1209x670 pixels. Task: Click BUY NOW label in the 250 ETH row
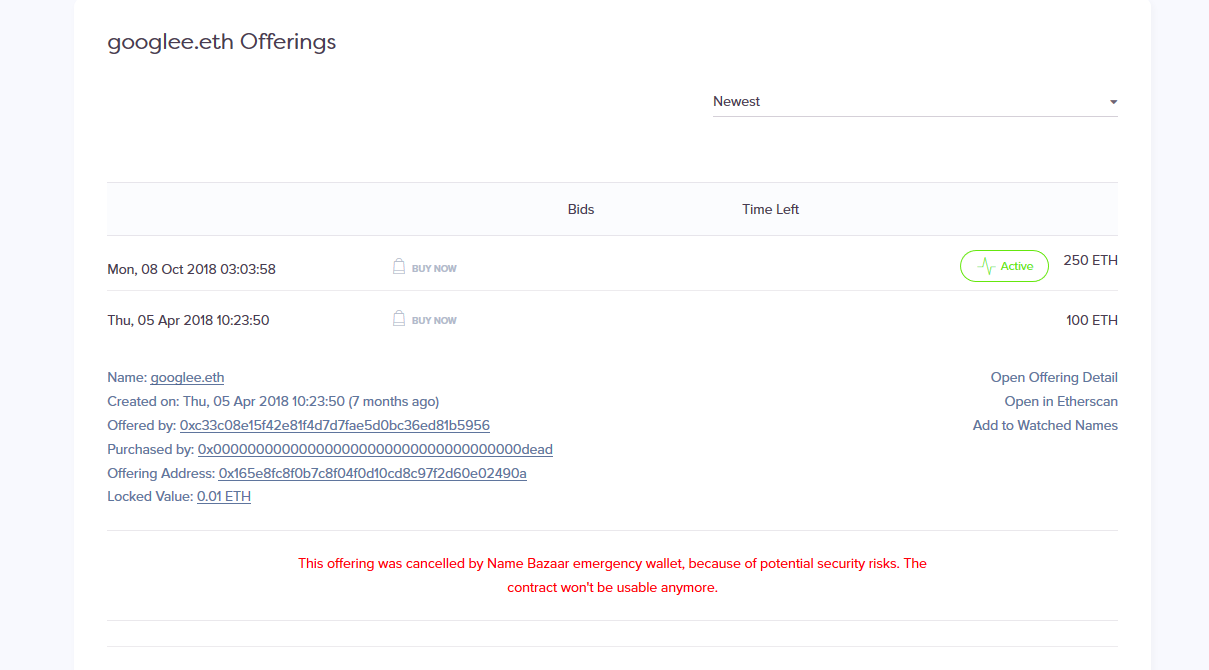click(x=434, y=268)
